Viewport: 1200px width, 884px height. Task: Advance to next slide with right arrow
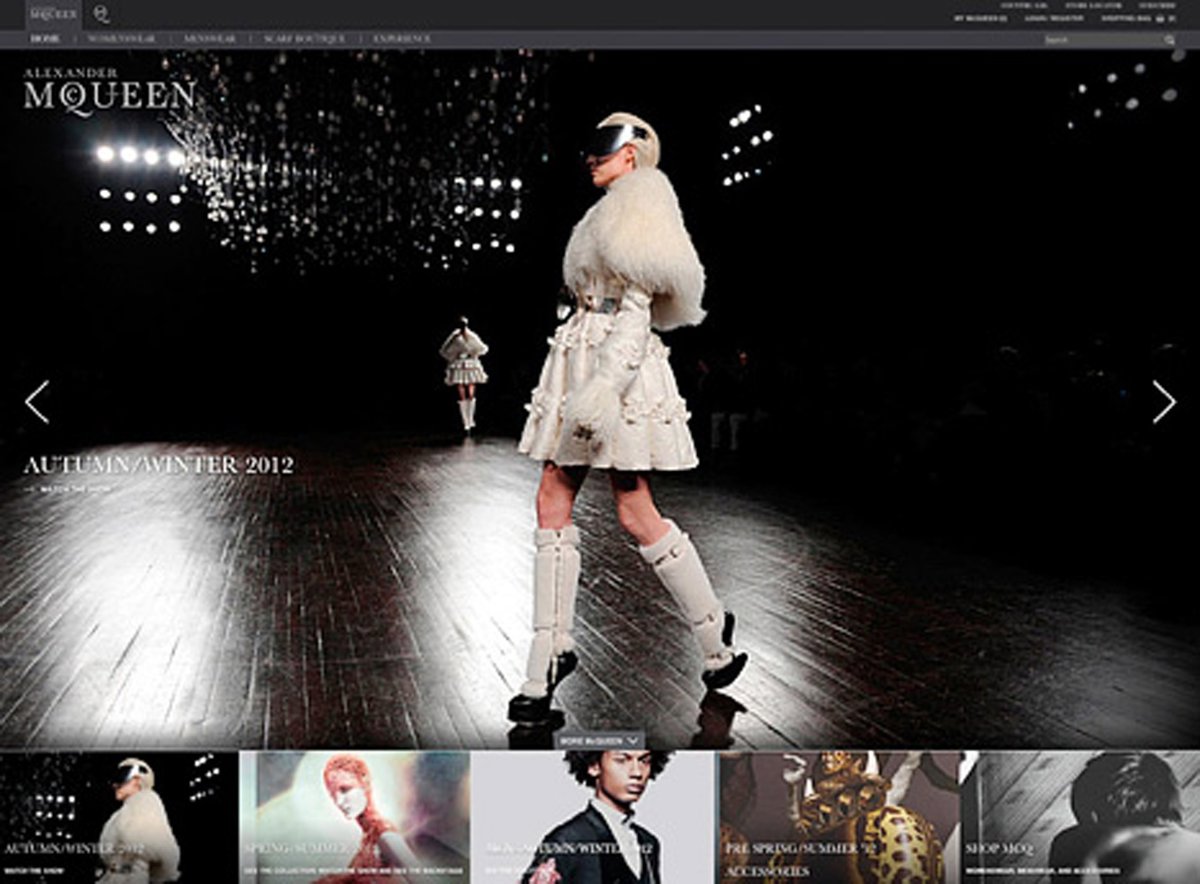coord(1163,401)
